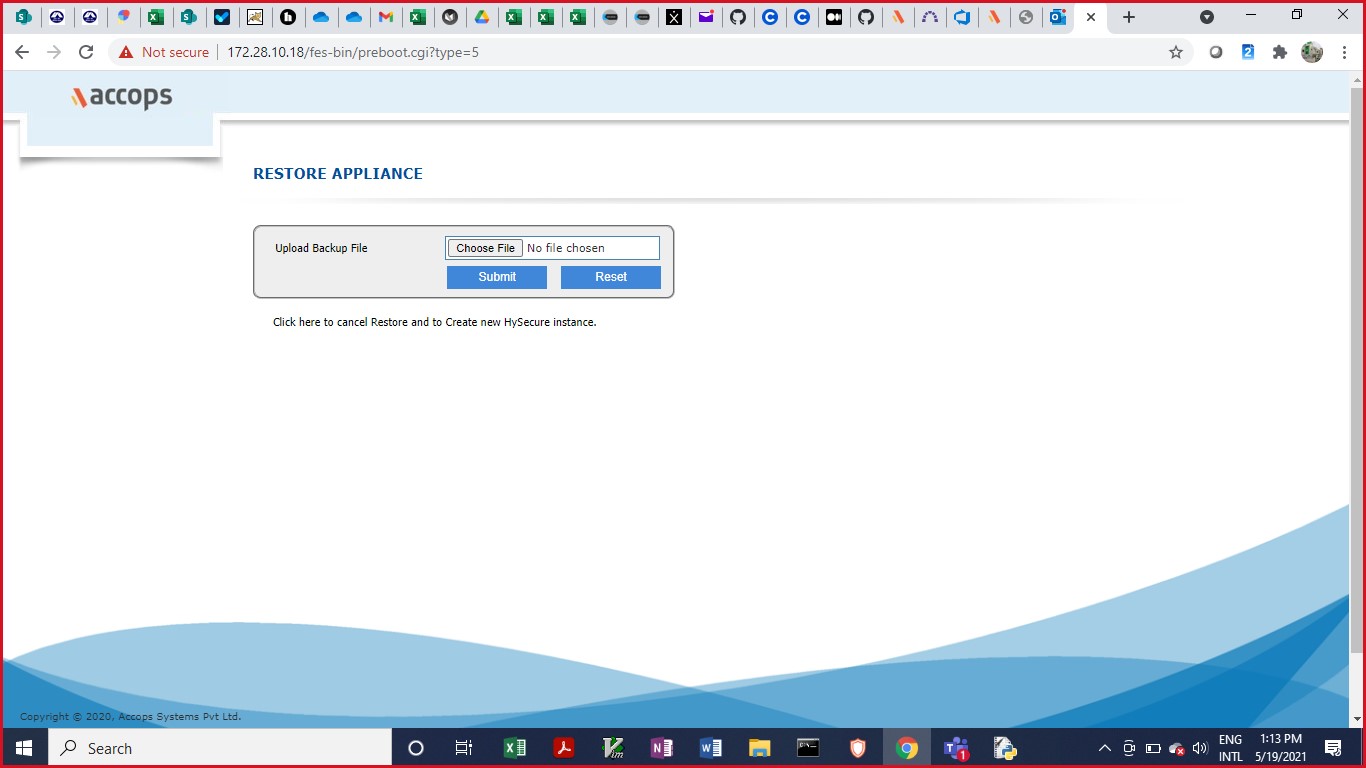The width and height of the screenshot is (1366, 768).
Task: Open a new browser tab
Action: point(1129,17)
